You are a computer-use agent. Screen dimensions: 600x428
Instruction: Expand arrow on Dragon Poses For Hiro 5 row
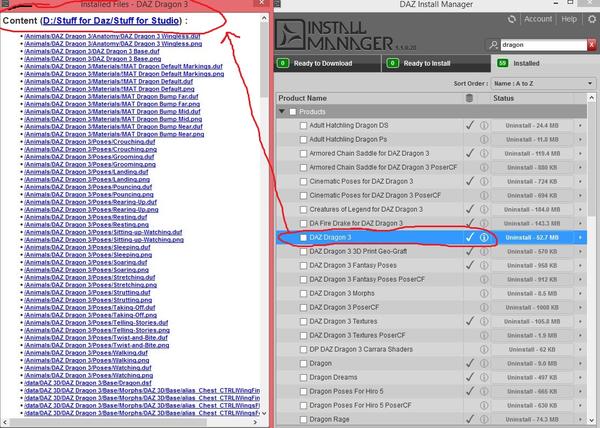pos(580,391)
